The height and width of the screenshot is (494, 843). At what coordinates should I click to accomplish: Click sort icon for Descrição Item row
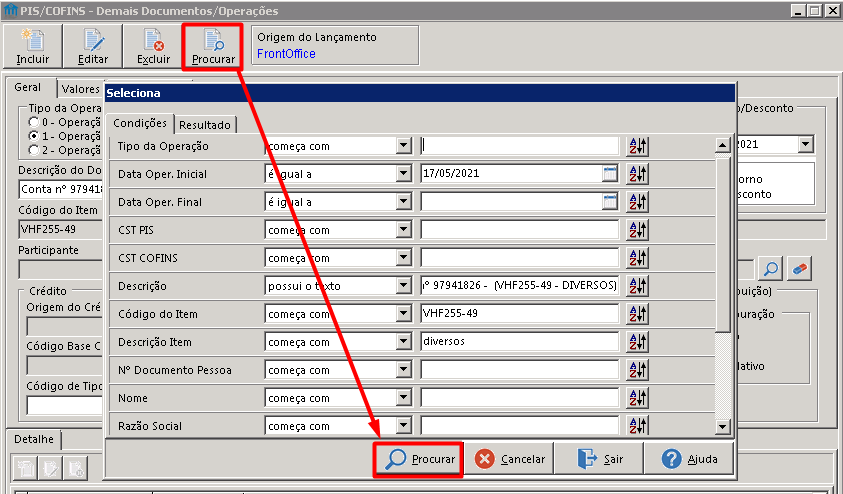coord(638,341)
